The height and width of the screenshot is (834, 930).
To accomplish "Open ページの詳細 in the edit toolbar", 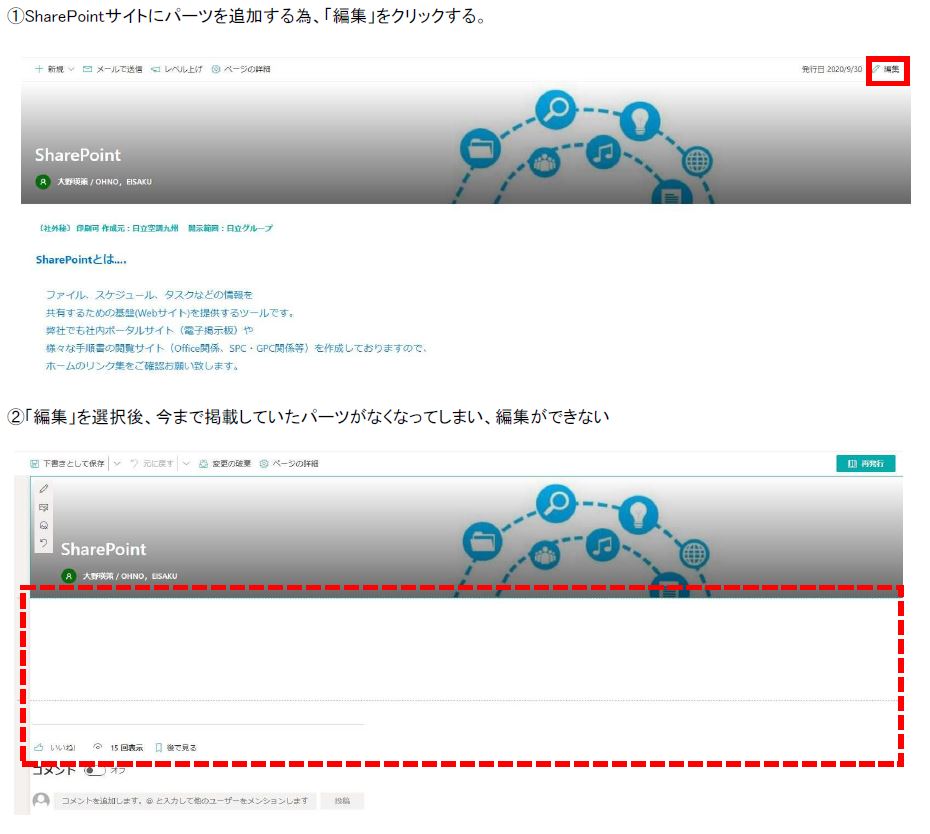I will point(289,463).
